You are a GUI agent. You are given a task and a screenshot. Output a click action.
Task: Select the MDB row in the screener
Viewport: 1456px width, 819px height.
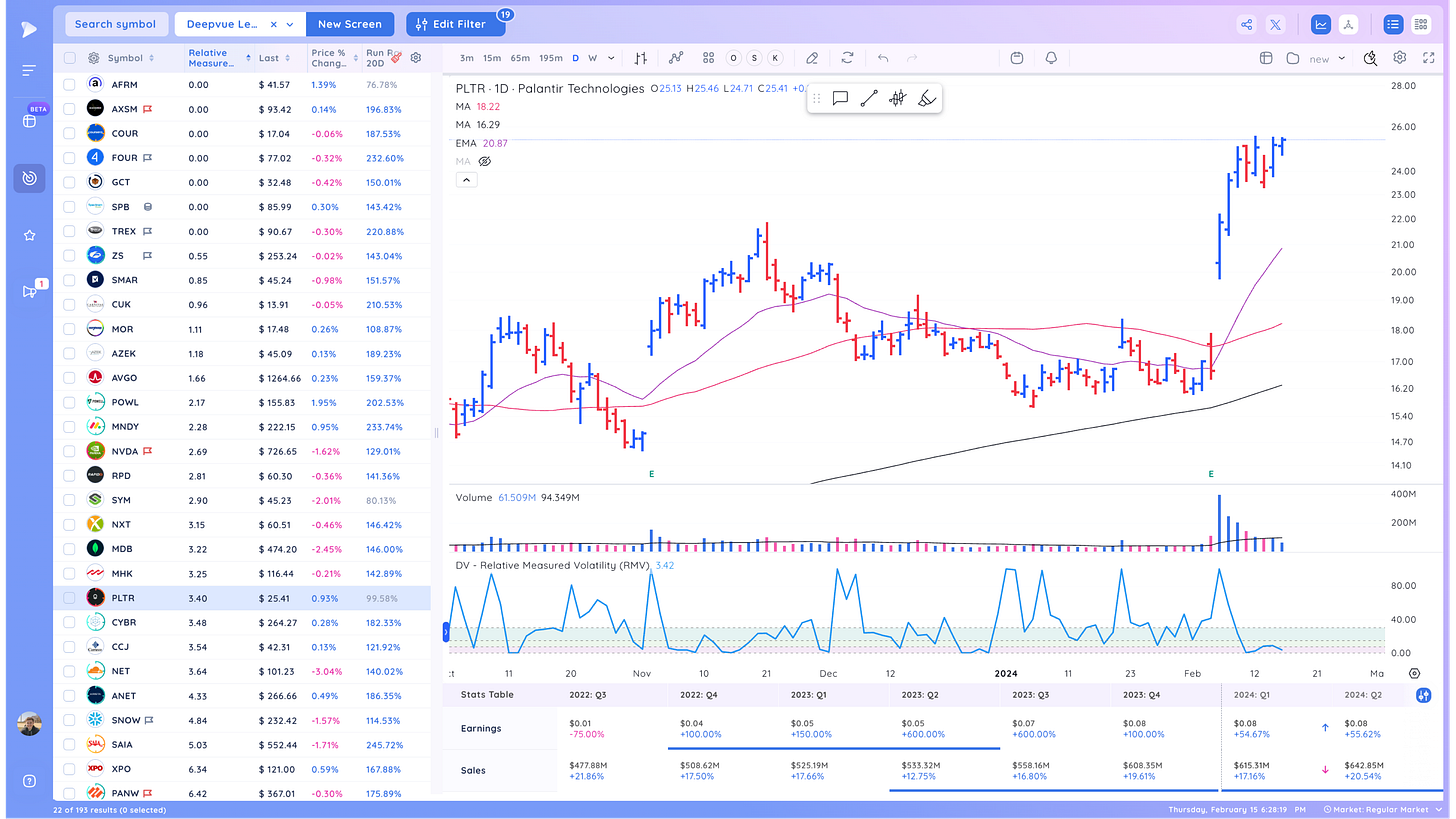point(242,549)
